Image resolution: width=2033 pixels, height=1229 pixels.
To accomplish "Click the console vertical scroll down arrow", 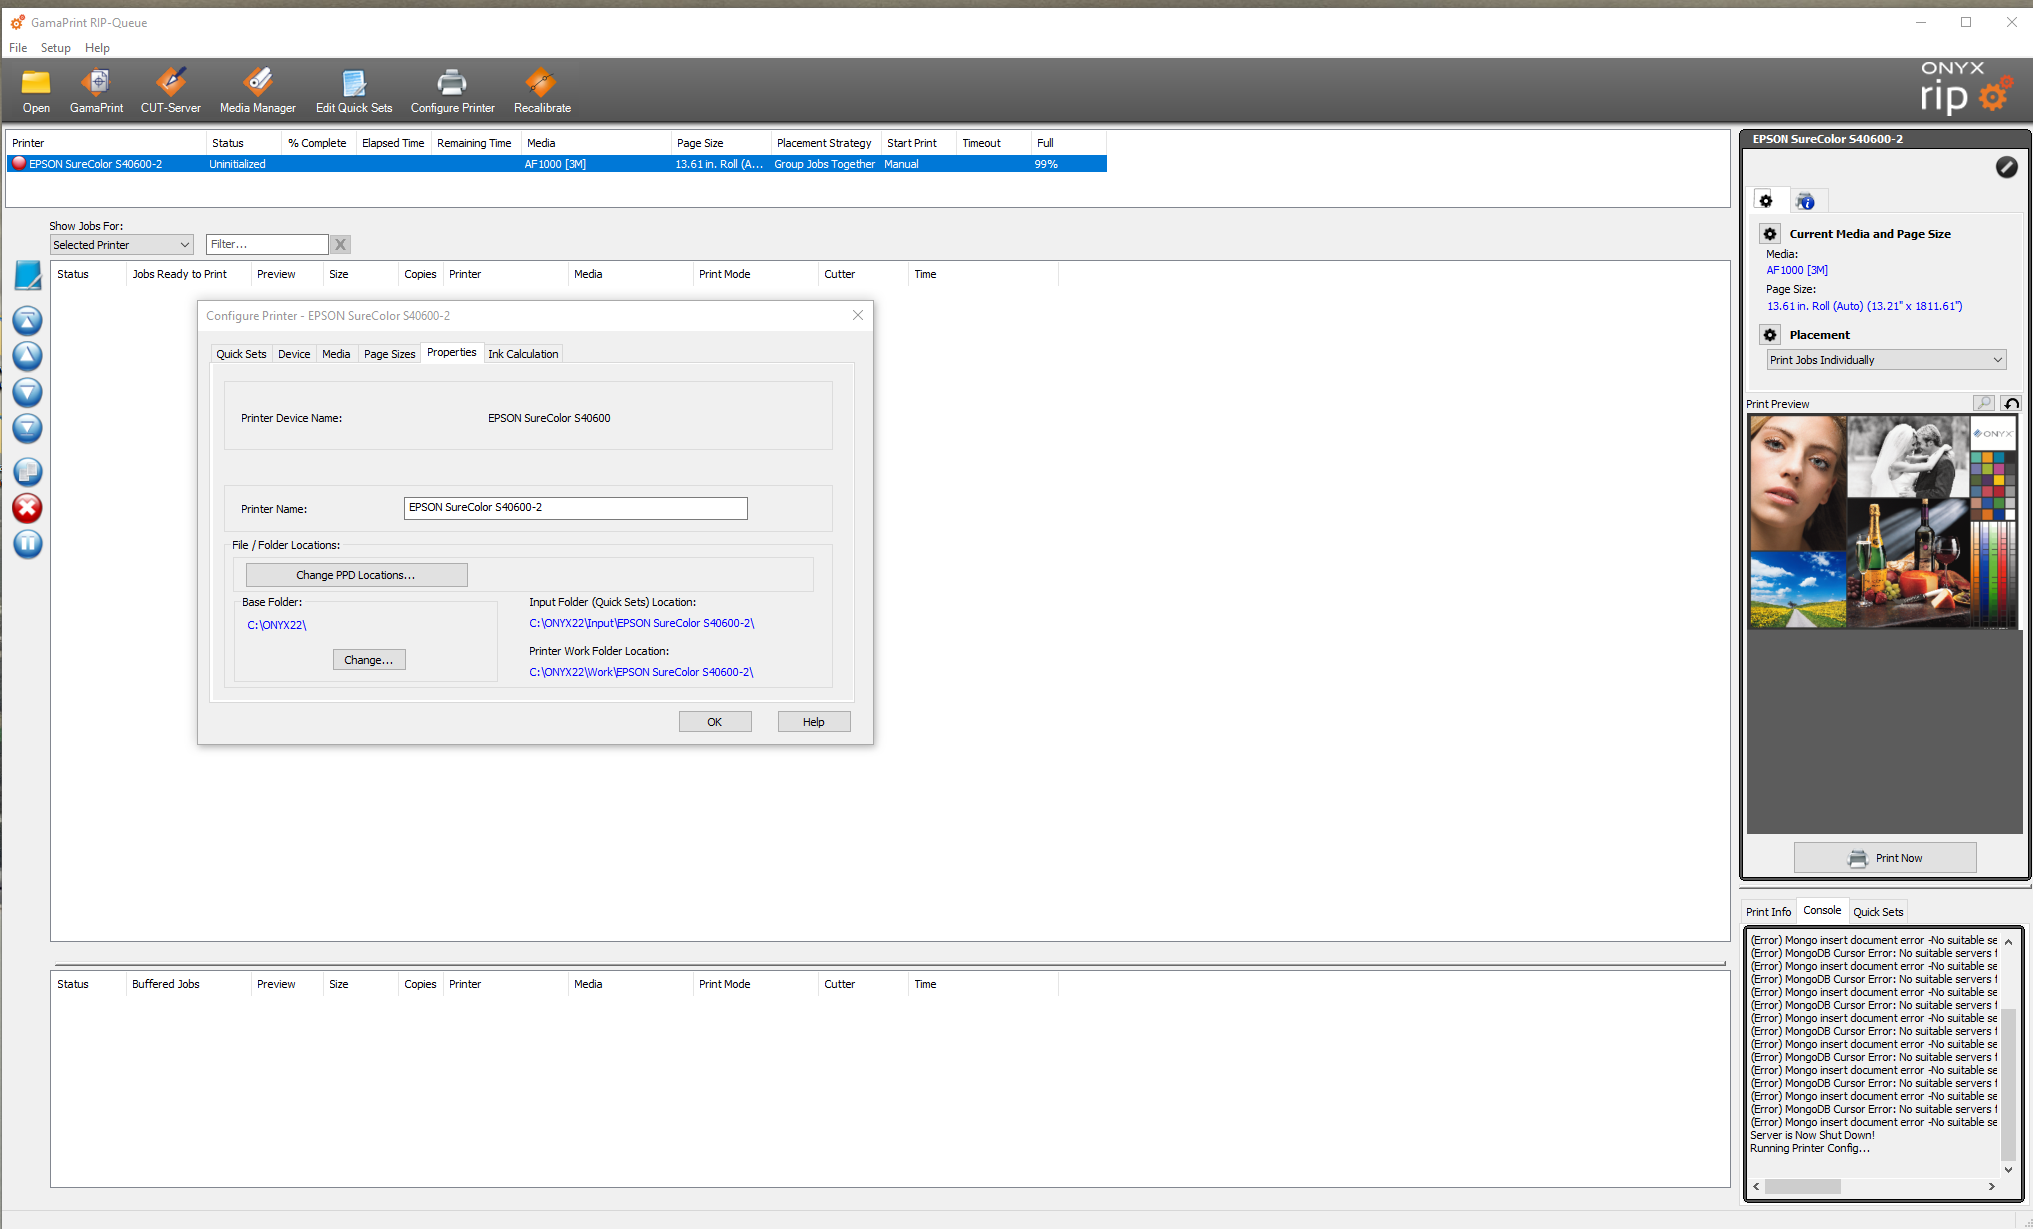I will (2008, 1170).
